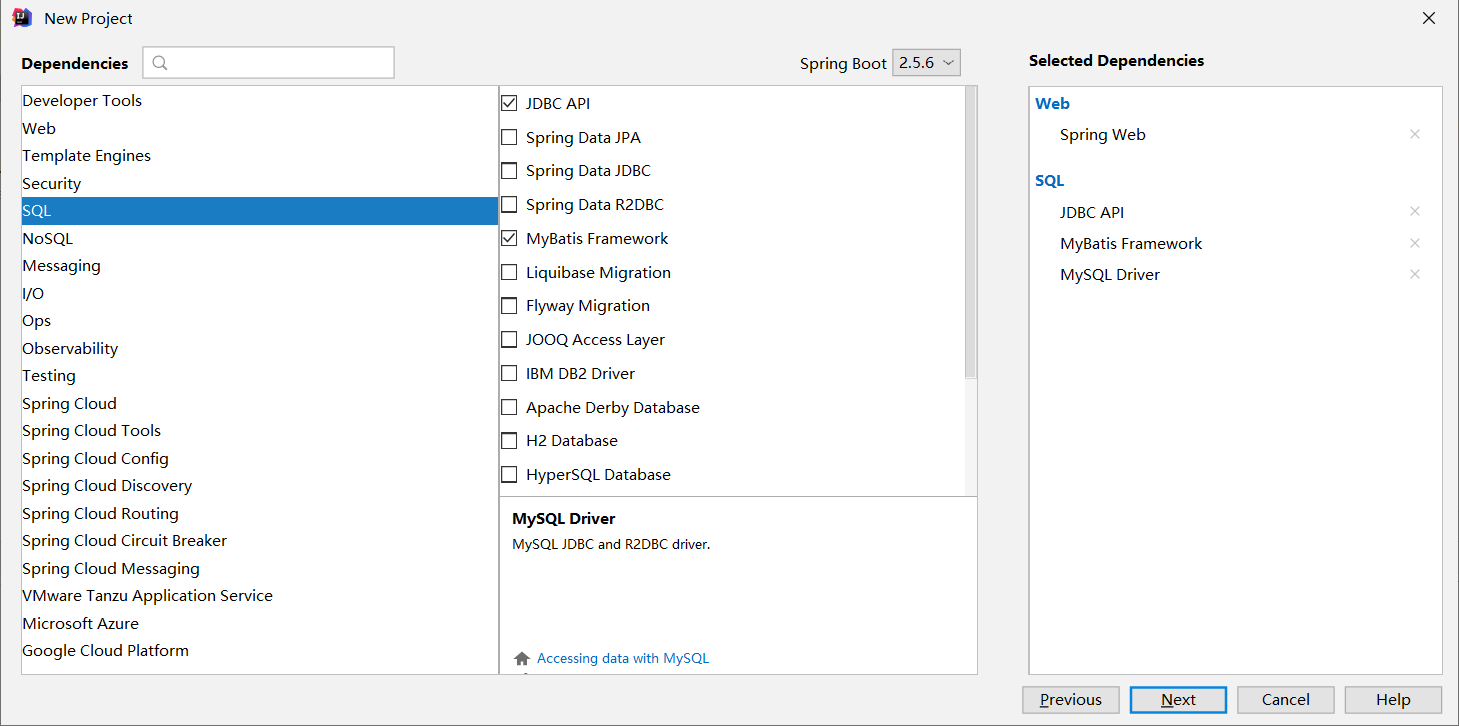Tick the IBM DB2 Driver checkbox
This screenshot has width=1459, height=726.
coord(509,373)
